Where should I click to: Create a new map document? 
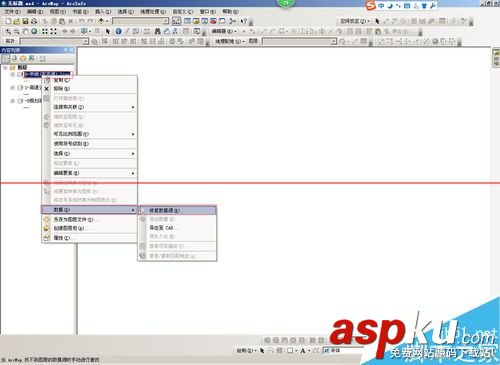tap(8, 21)
